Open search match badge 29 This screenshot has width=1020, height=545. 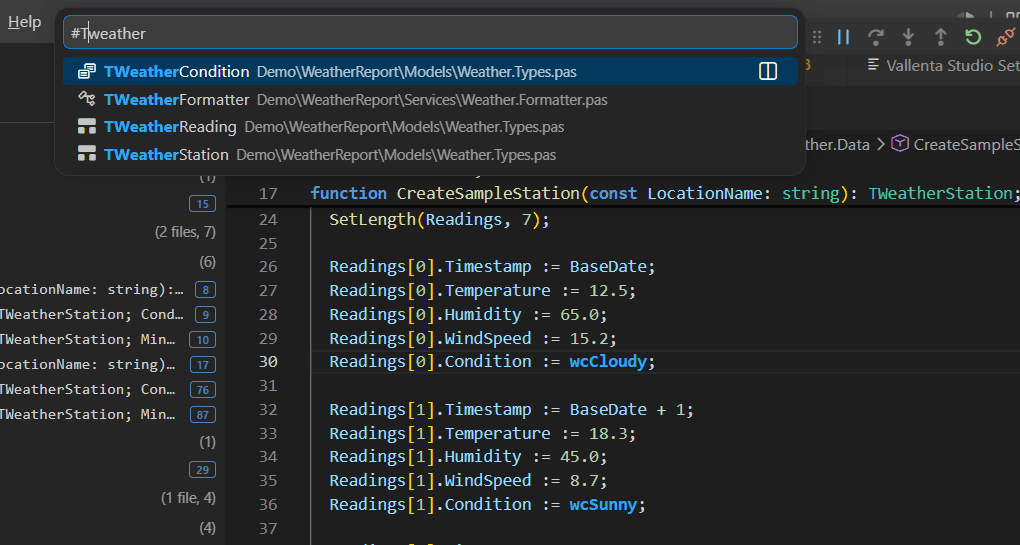pos(202,470)
